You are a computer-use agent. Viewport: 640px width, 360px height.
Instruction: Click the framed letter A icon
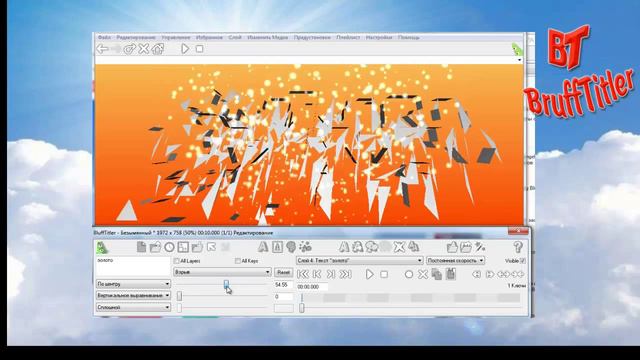[277, 247]
